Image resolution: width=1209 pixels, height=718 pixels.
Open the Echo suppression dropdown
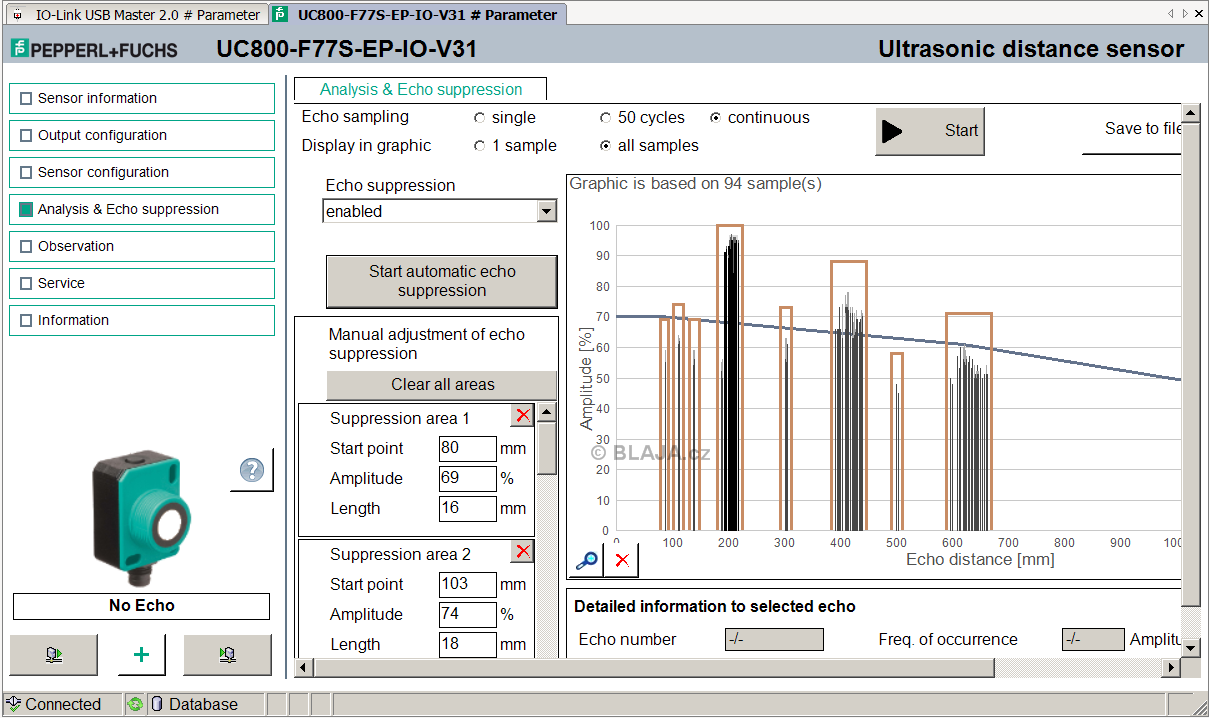(x=546, y=211)
